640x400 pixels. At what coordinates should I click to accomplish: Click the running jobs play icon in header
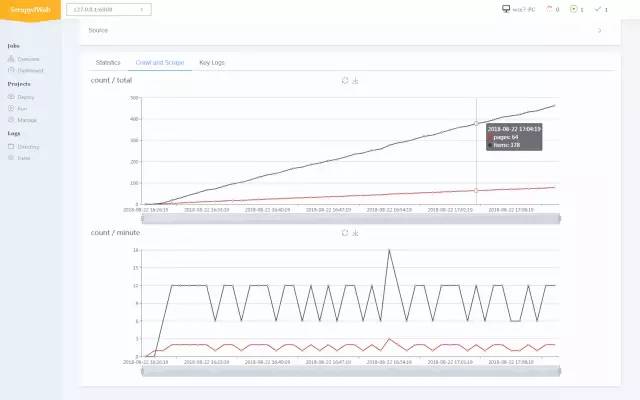(573, 9)
